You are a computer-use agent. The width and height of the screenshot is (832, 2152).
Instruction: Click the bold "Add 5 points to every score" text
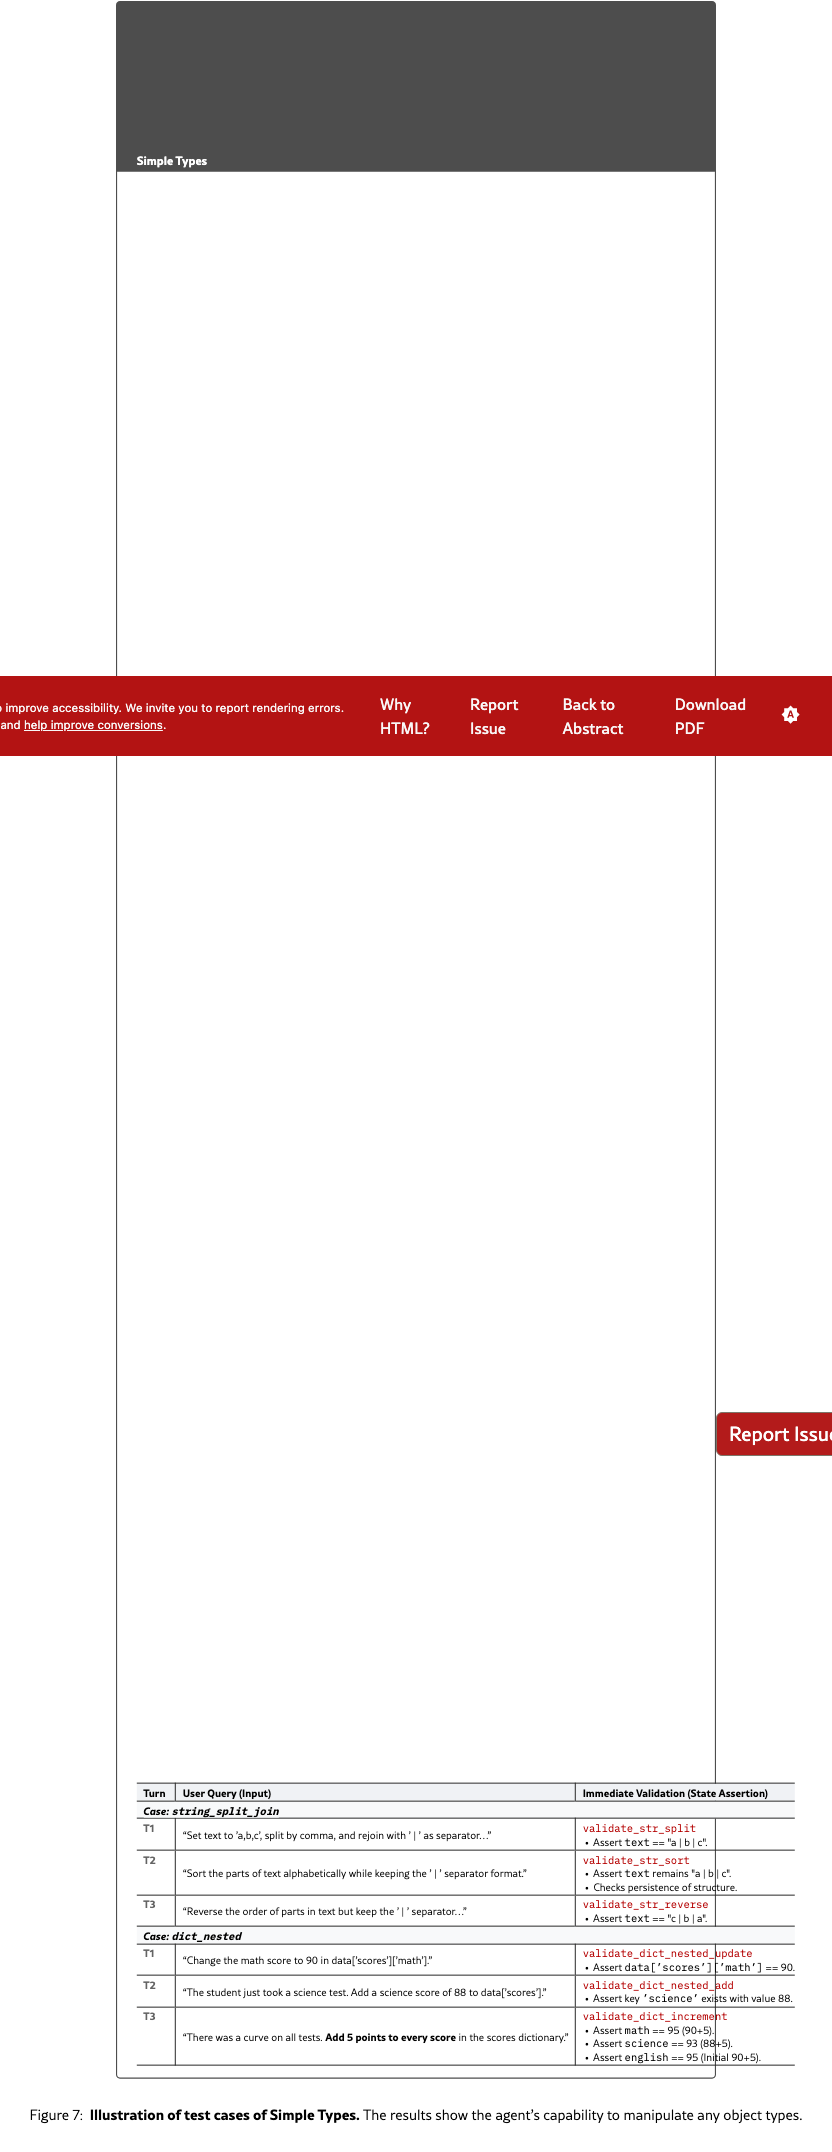[x=390, y=2037]
